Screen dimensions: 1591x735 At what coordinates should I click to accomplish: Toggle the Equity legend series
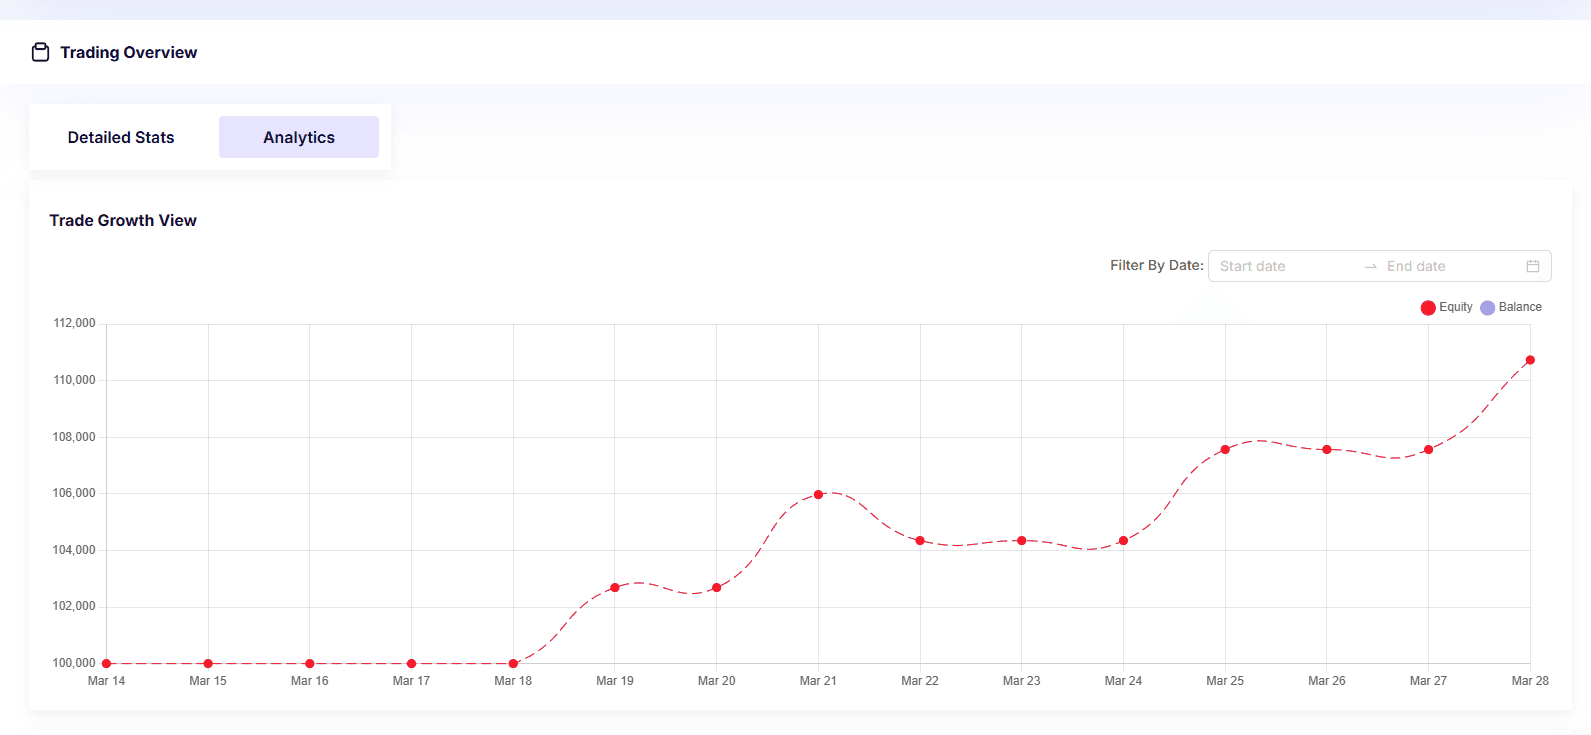(x=1446, y=307)
